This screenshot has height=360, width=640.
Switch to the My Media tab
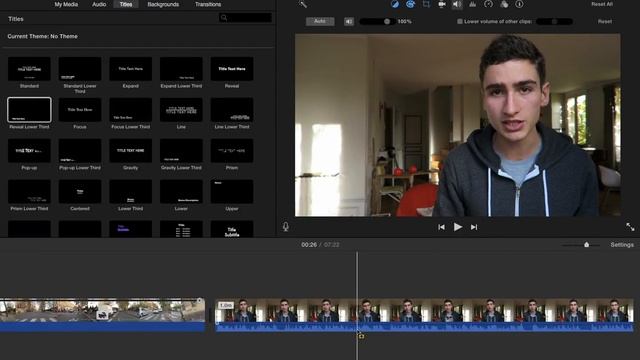(x=66, y=4)
